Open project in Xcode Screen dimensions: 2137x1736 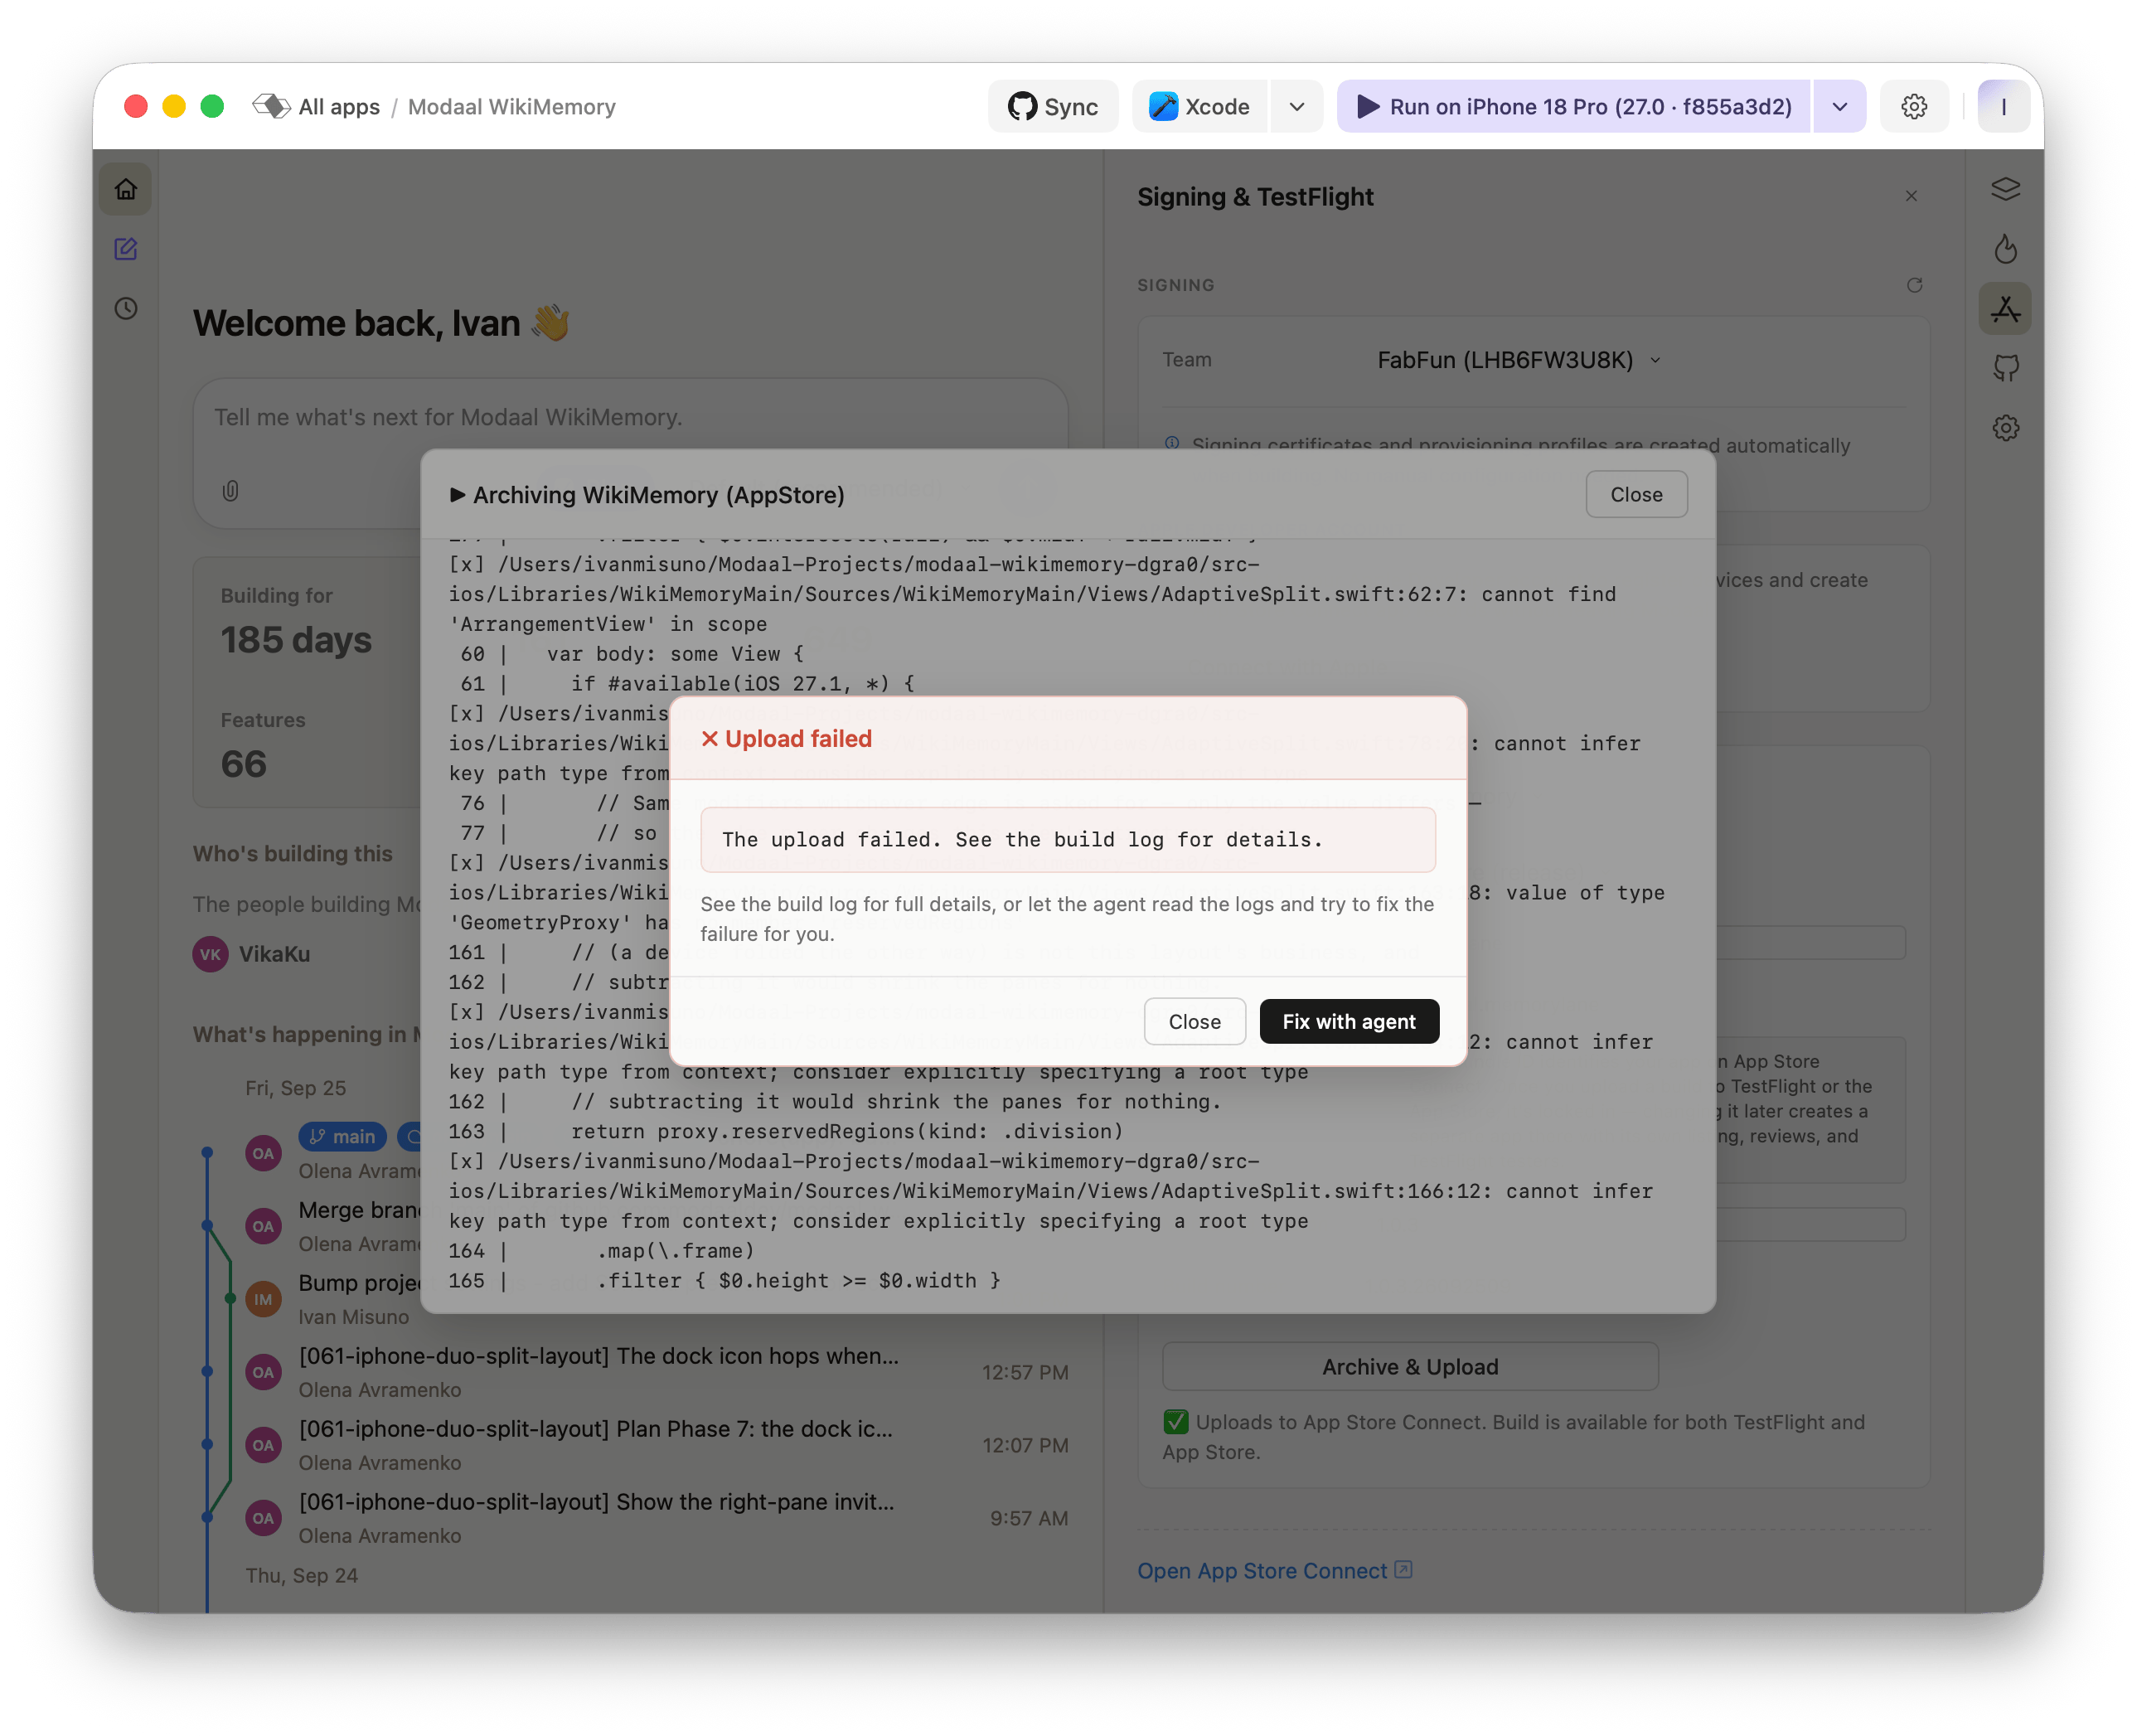coord(1200,107)
